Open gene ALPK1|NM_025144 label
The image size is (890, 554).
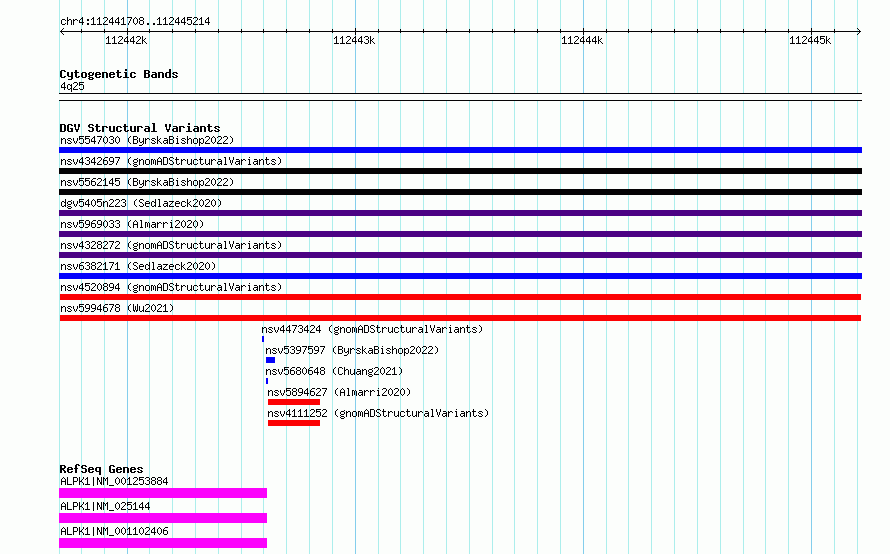coord(105,506)
